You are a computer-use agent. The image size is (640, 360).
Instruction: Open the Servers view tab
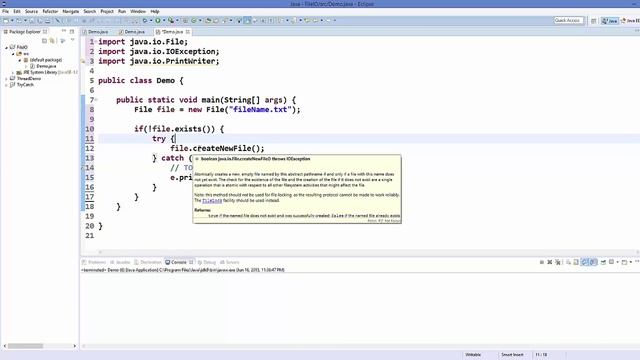(229, 262)
